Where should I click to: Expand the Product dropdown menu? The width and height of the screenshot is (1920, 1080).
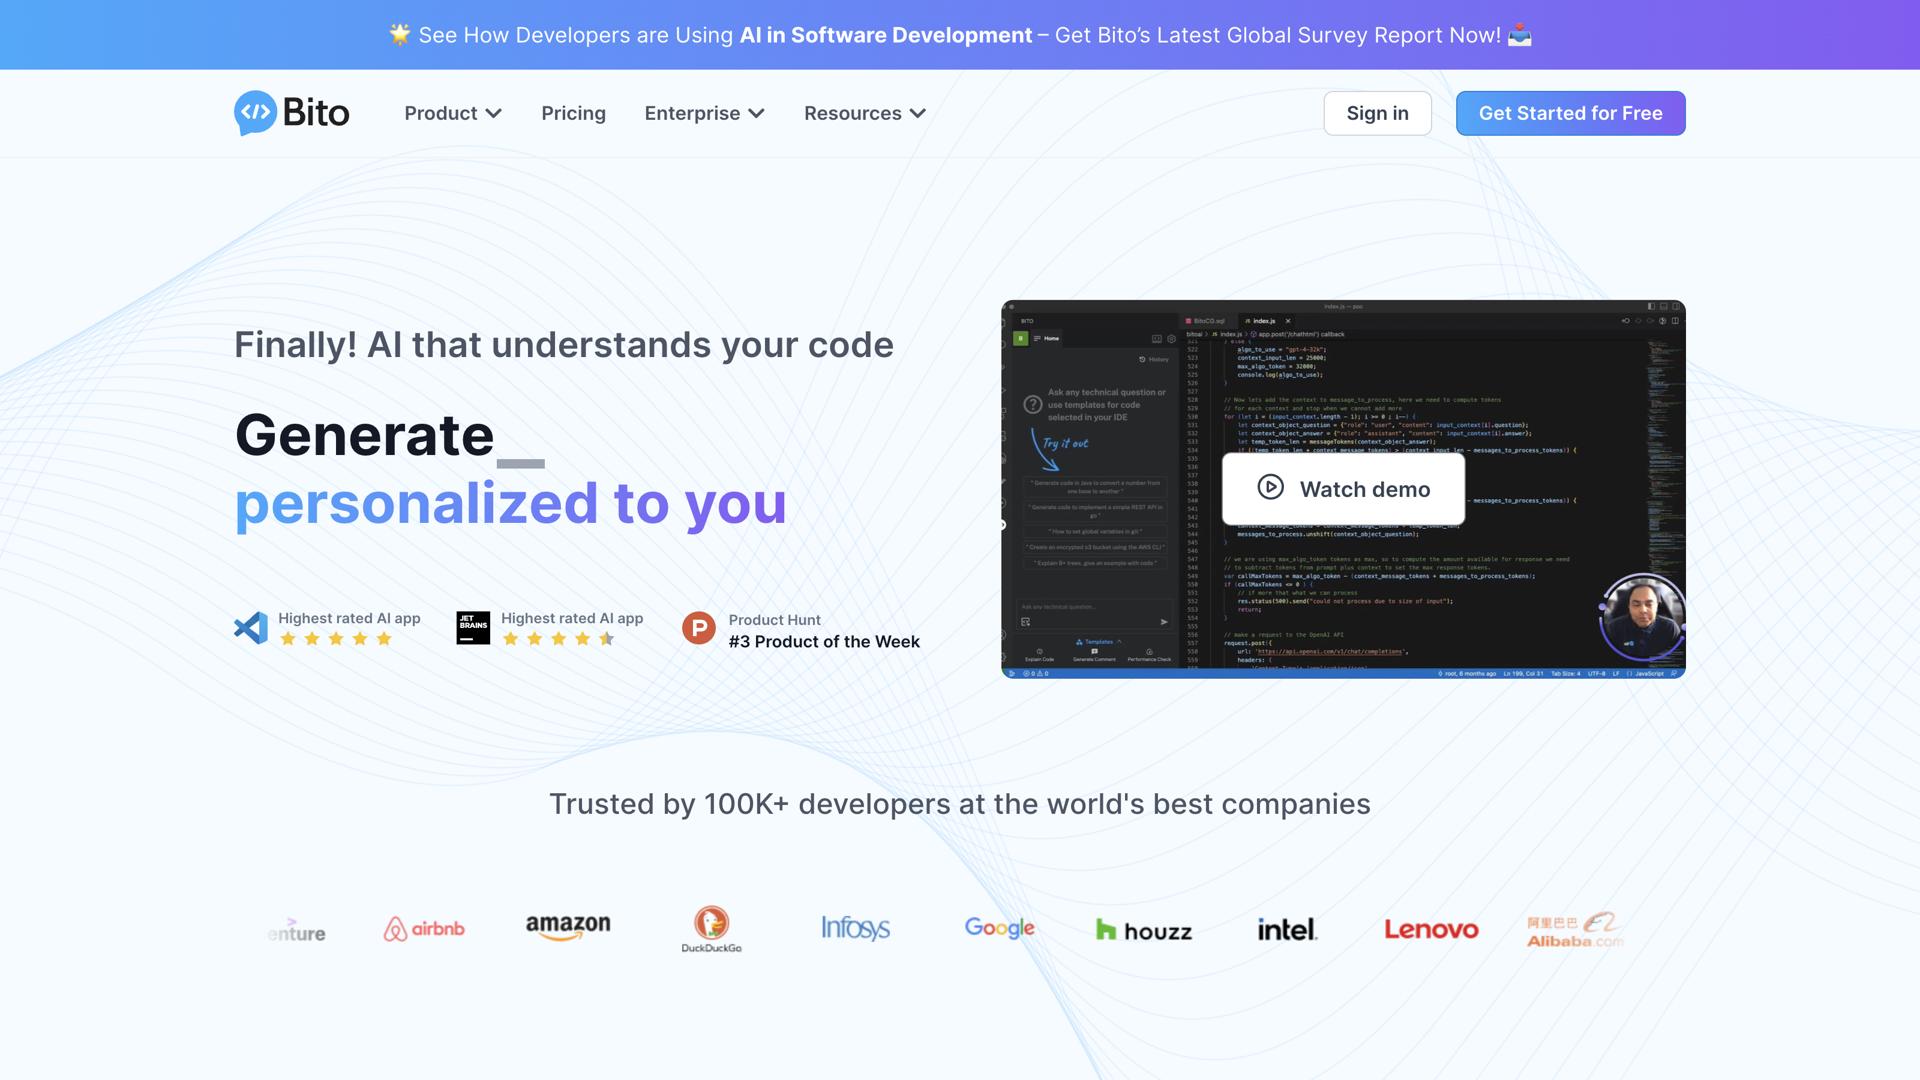coord(452,113)
